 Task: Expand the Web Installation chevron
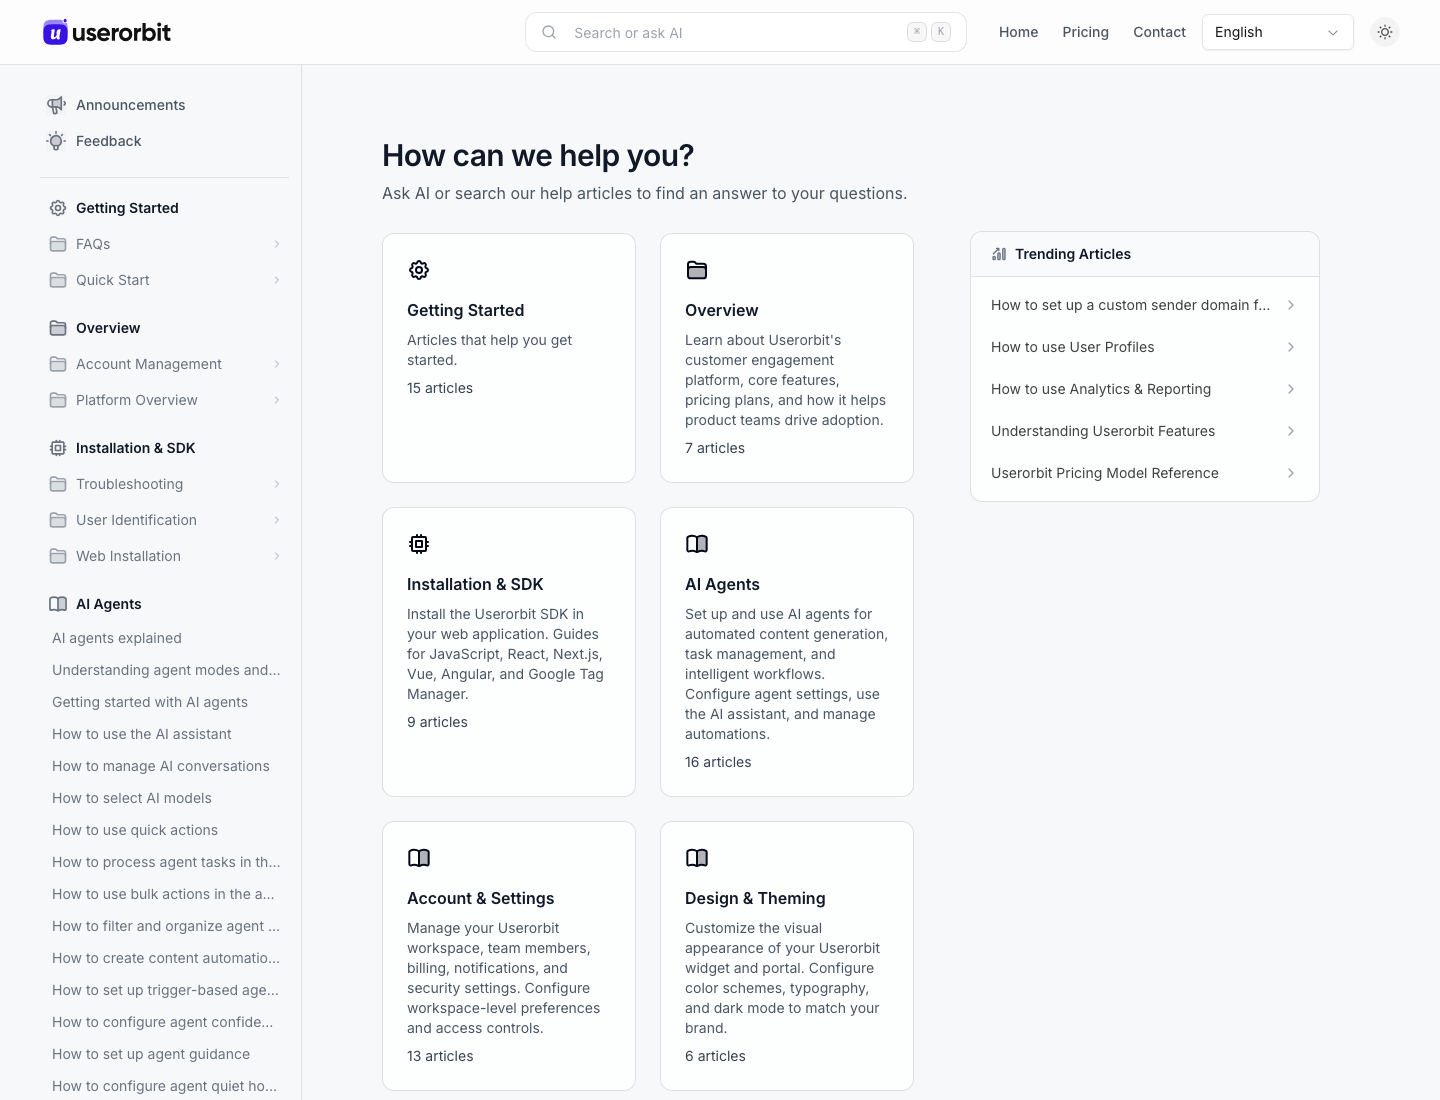277,556
